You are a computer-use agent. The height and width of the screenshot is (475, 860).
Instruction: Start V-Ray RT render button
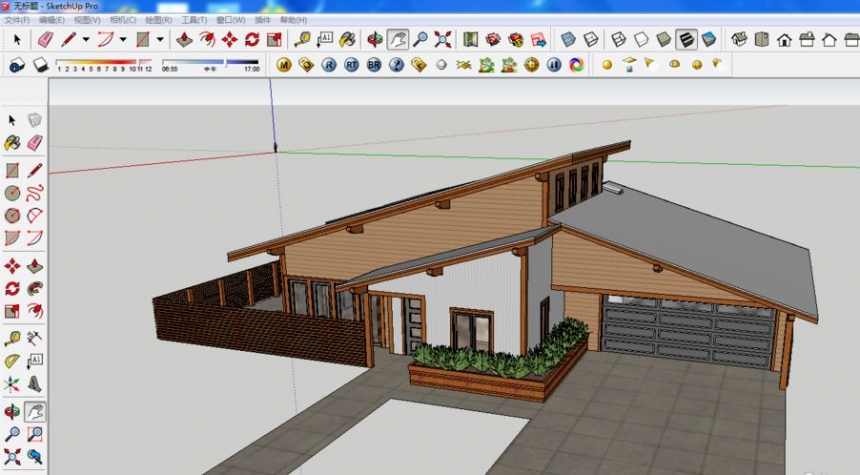point(351,65)
